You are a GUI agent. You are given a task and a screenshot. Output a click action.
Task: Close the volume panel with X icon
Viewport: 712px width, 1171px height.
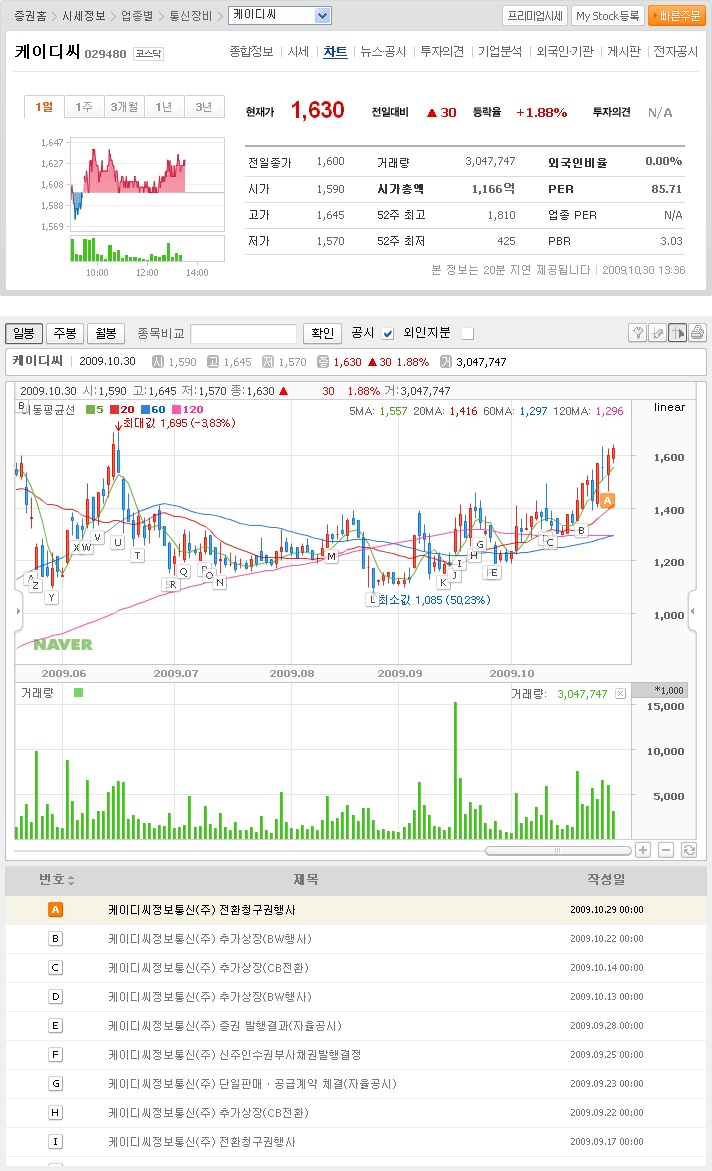click(620, 694)
